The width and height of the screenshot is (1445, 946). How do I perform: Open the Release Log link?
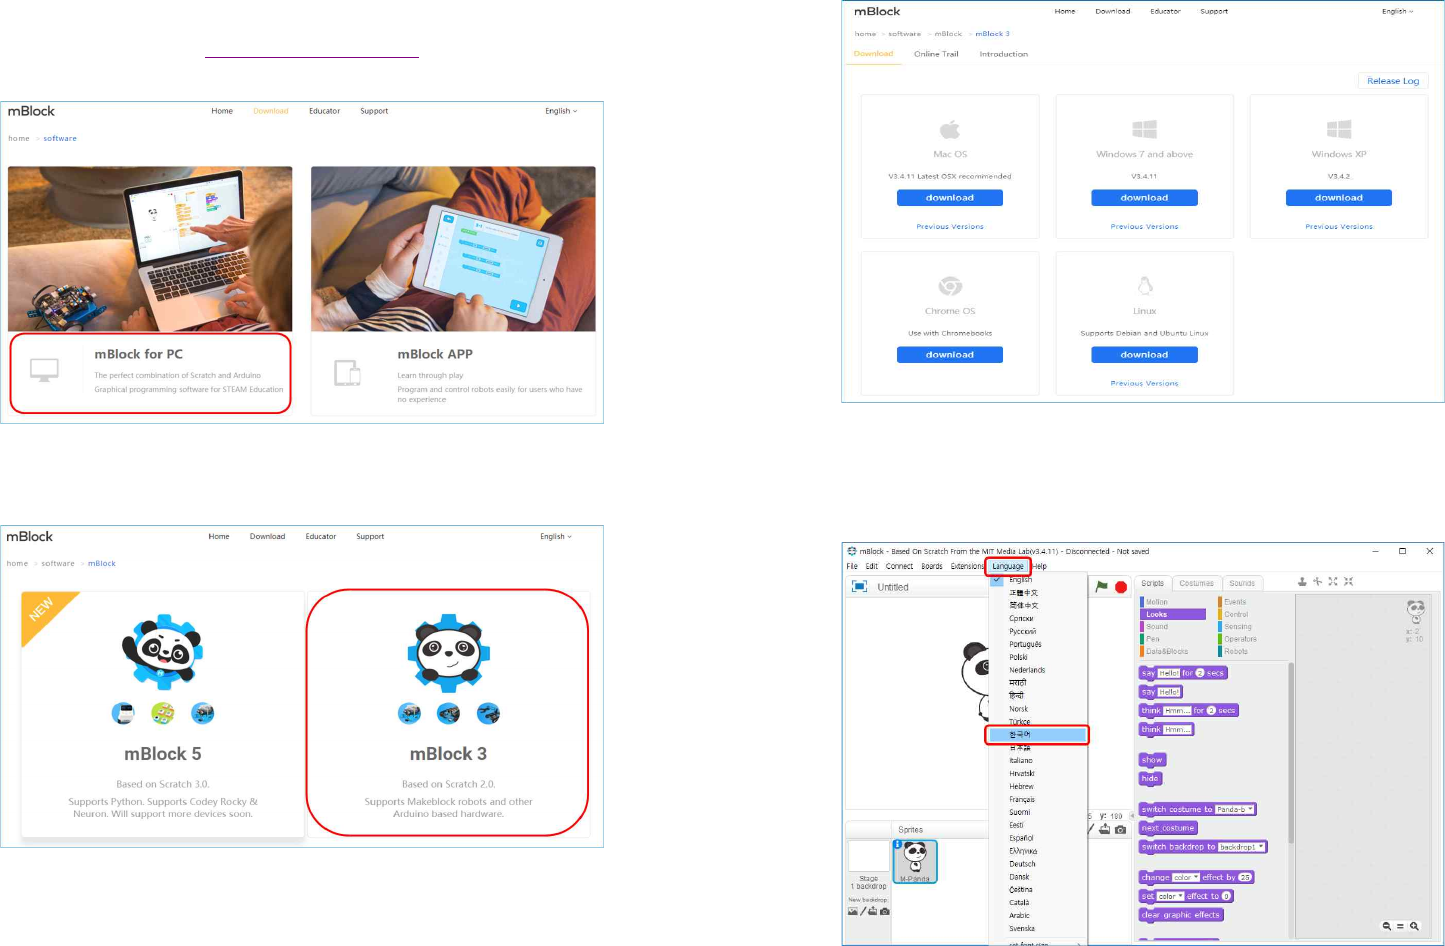coord(1393,81)
